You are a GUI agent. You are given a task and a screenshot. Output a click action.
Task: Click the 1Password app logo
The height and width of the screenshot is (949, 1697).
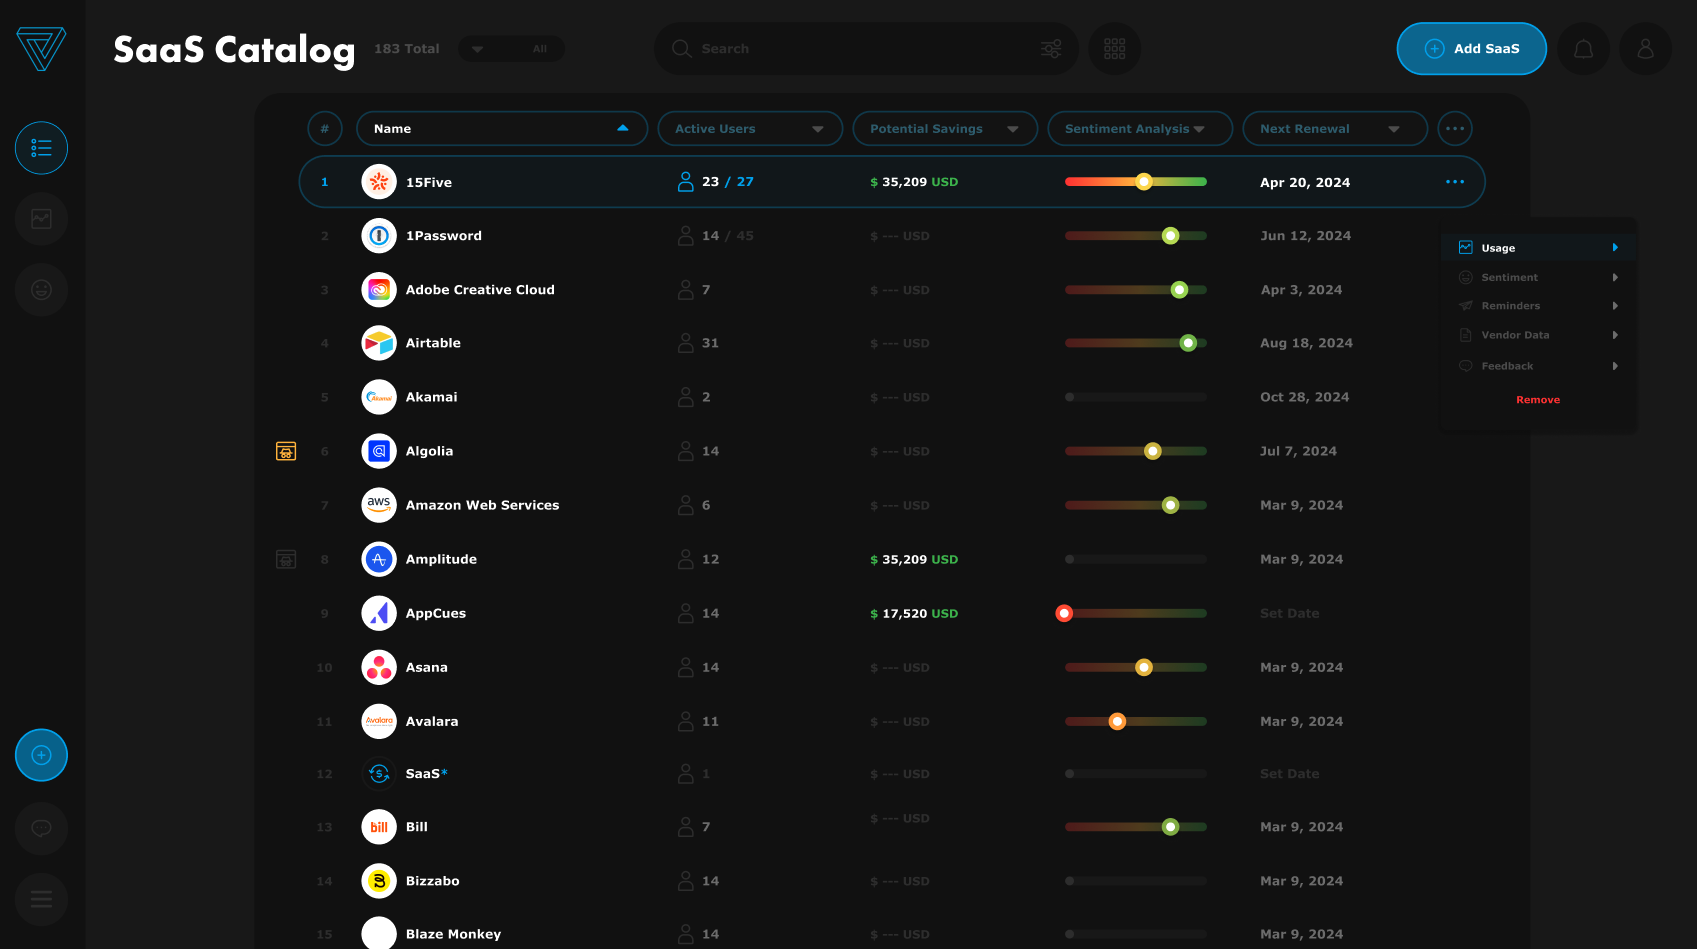[x=379, y=236]
